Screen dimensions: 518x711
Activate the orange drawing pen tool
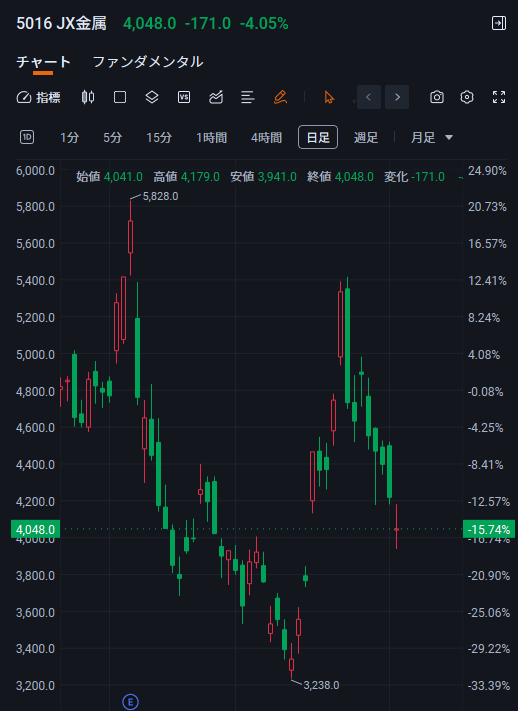(x=280, y=97)
